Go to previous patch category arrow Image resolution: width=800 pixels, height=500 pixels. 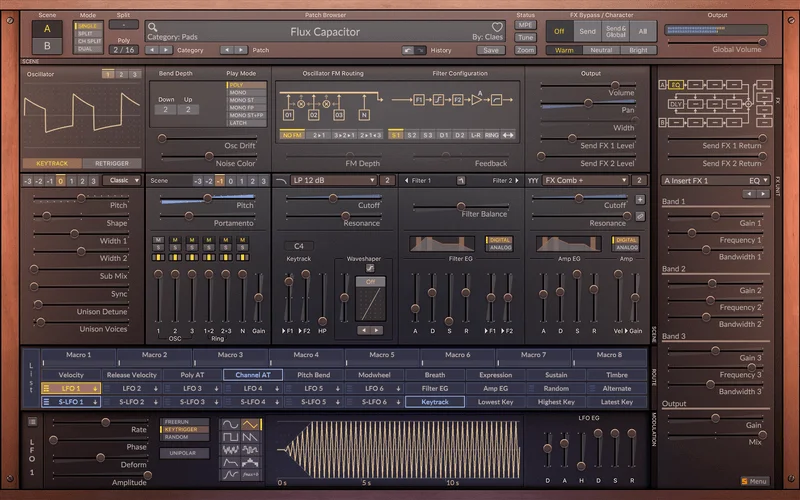(x=152, y=50)
